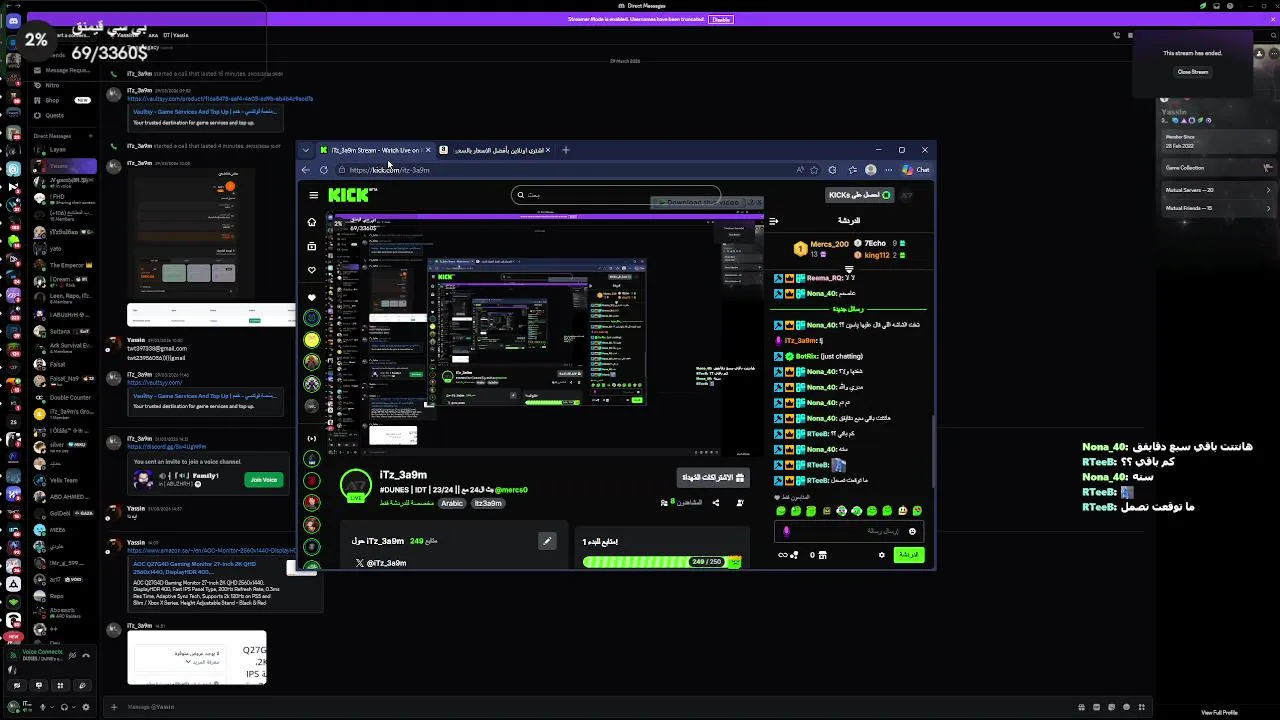Screen dimensions: 1280x720
Task: Click the itz3a9m tag under stream
Action: pyautogui.click(x=488, y=503)
